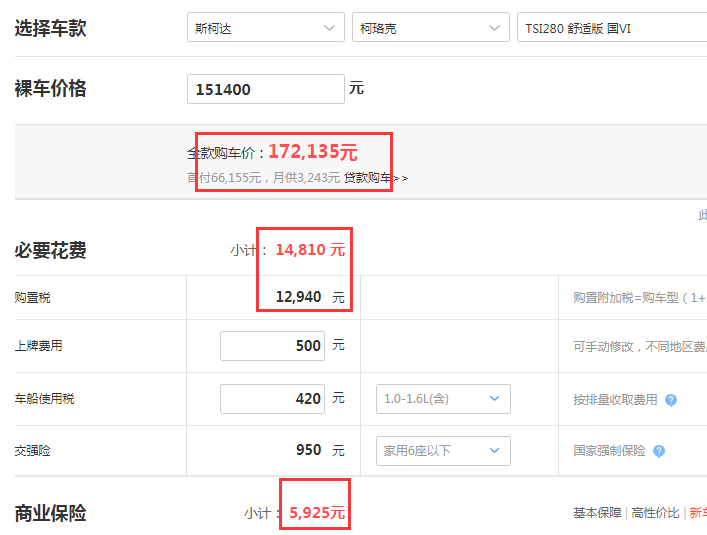
Task: Click the 必要花费 section heading
Action: click(x=50, y=250)
